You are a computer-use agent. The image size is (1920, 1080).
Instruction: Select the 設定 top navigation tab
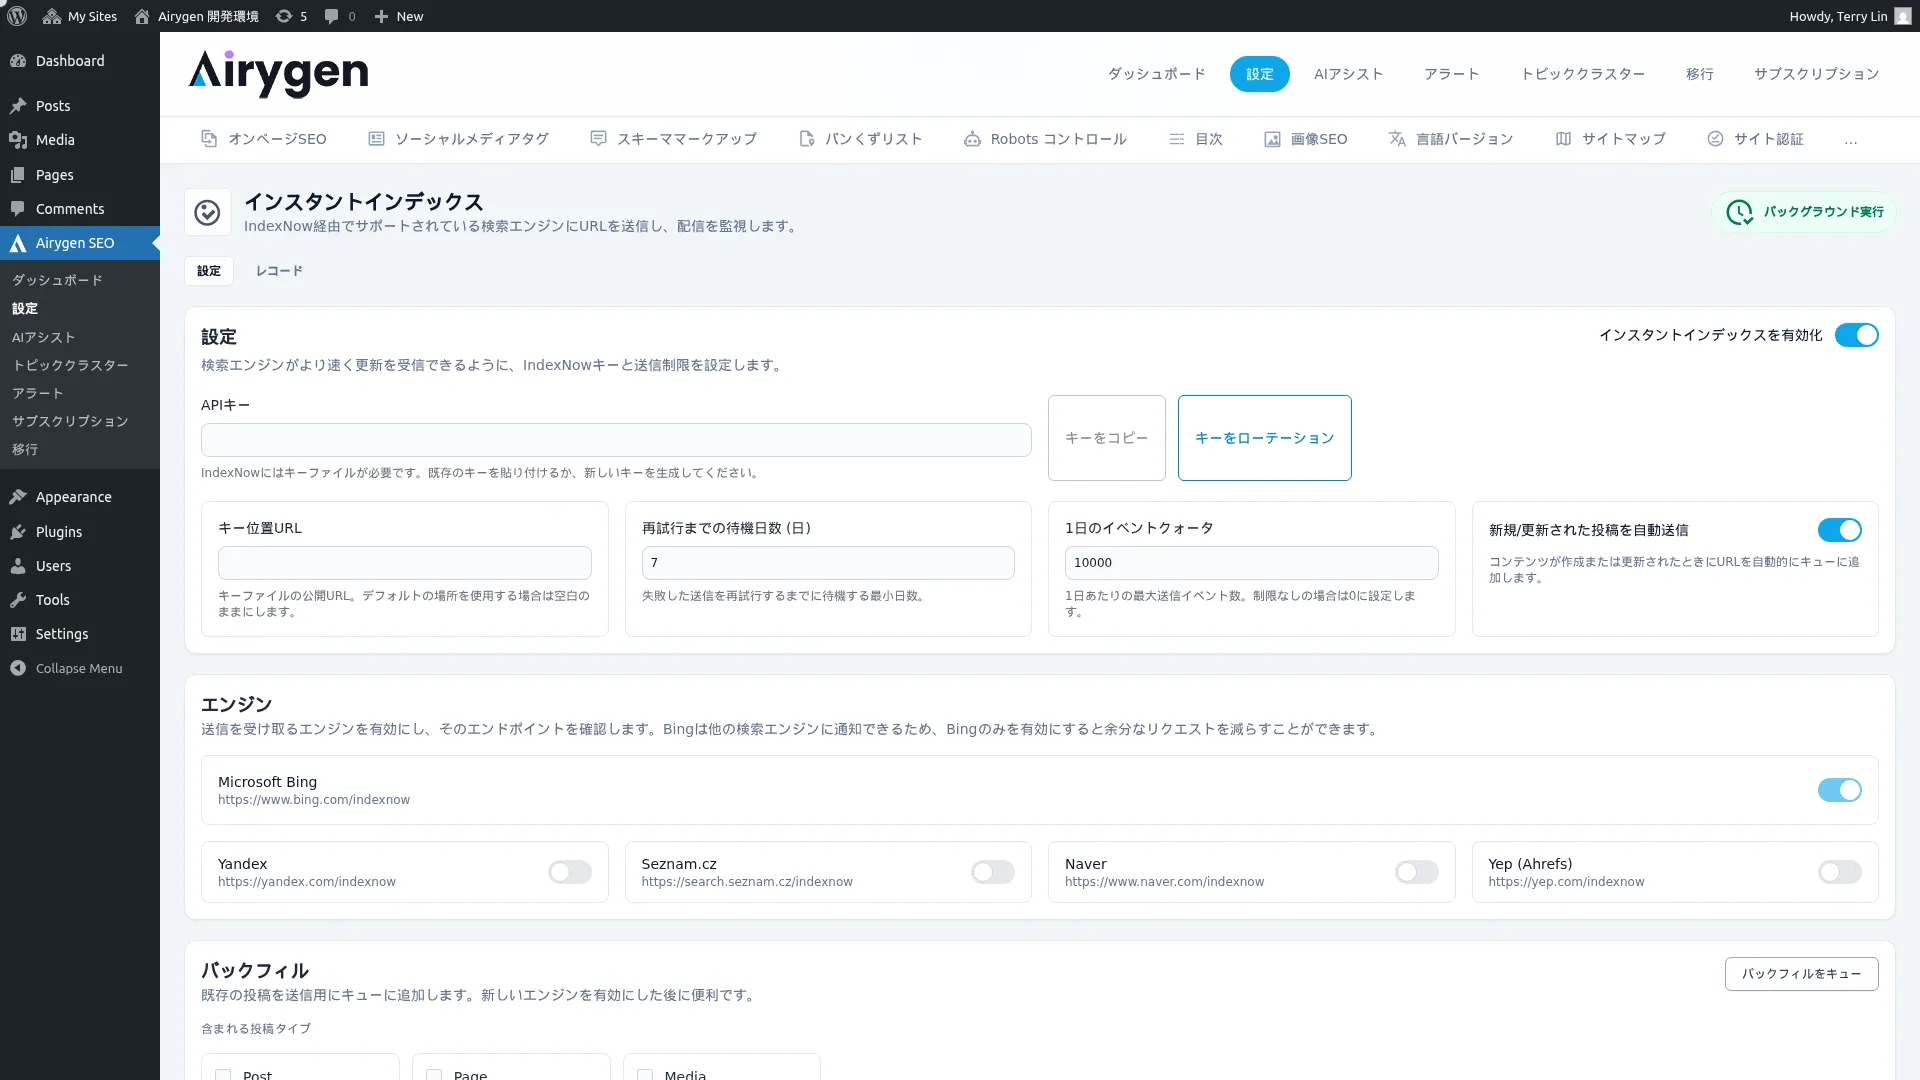point(1259,74)
